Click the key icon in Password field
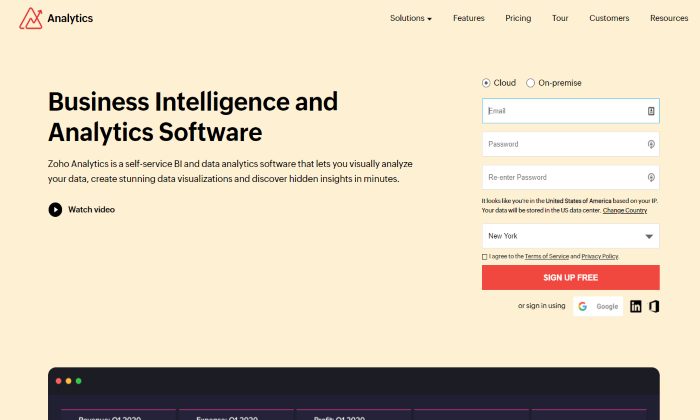 pos(651,144)
